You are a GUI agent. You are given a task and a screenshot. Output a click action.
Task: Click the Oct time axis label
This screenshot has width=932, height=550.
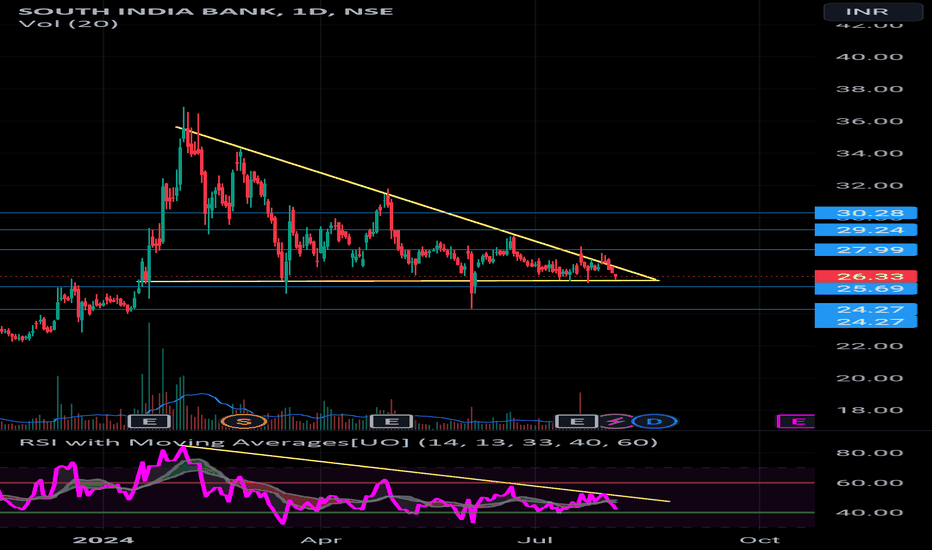pos(760,540)
